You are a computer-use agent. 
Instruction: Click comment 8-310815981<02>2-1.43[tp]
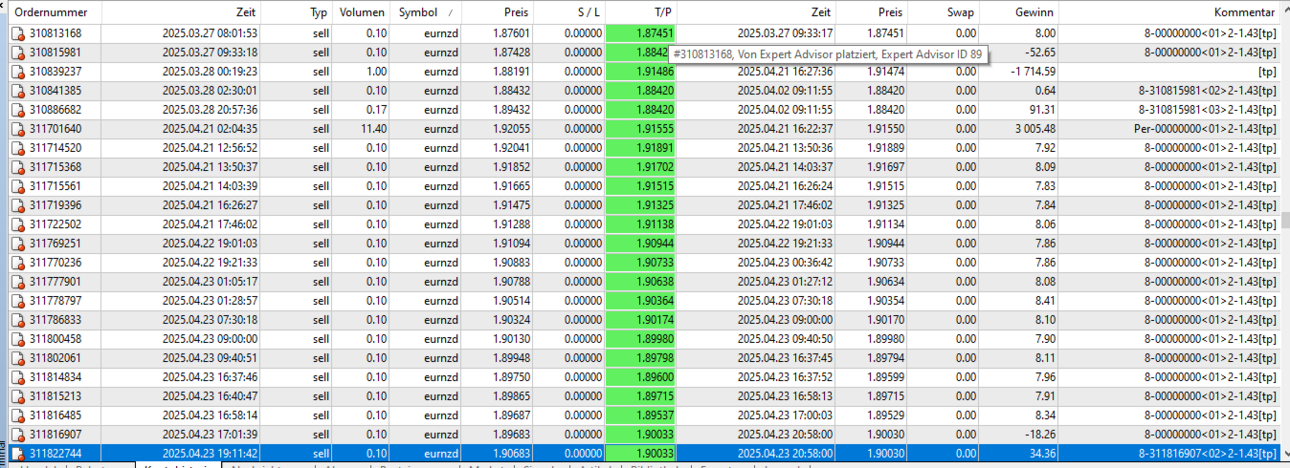pos(1208,91)
